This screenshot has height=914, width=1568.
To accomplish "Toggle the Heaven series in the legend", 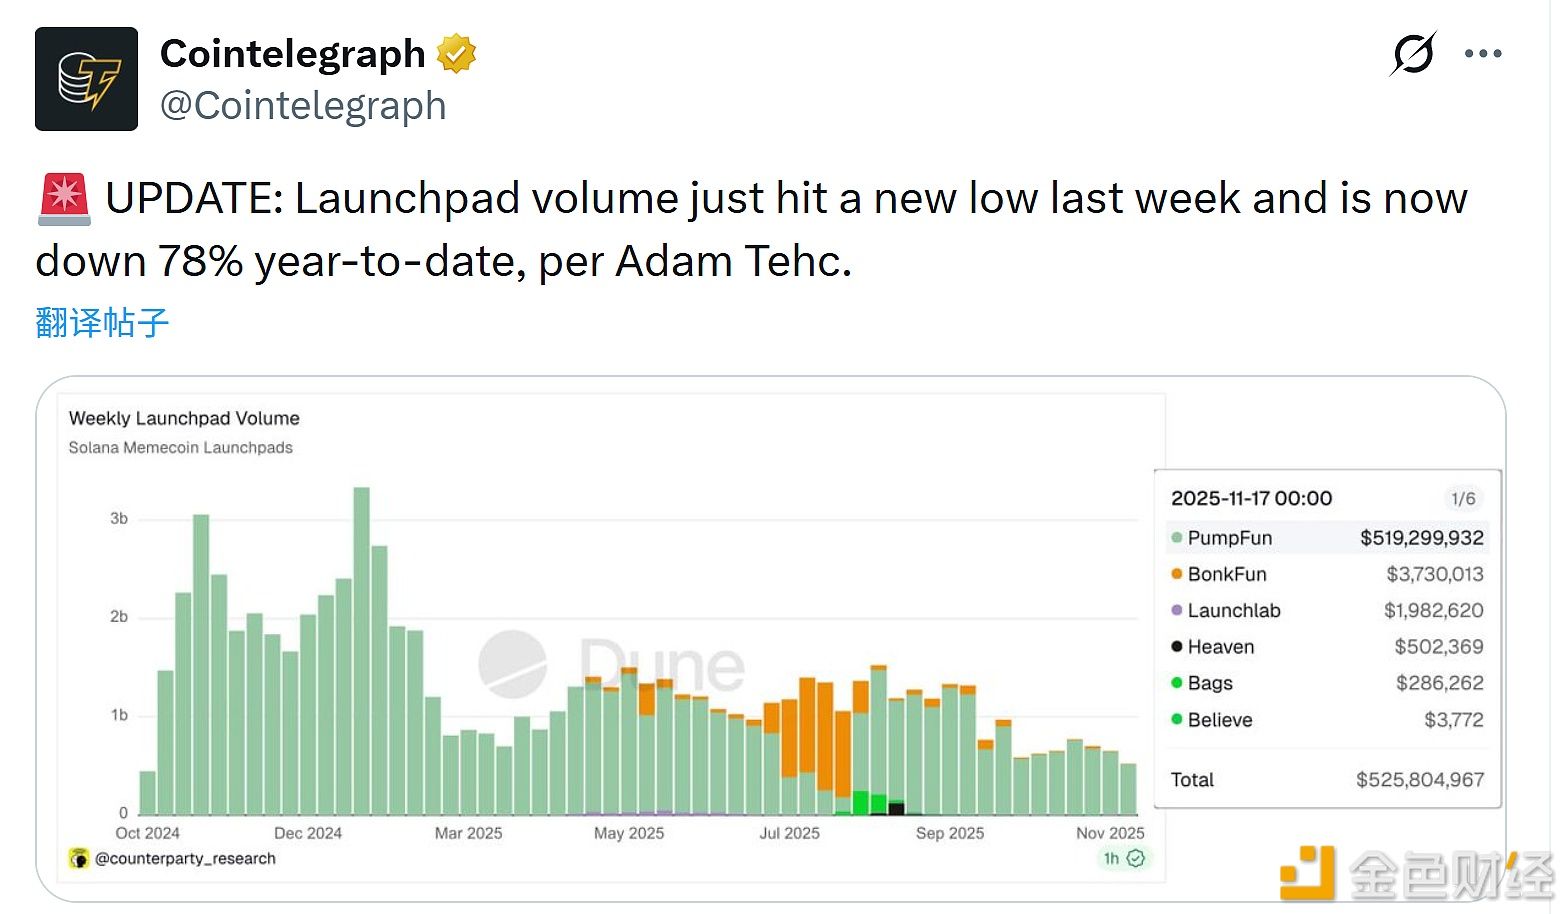I will [1220, 646].
